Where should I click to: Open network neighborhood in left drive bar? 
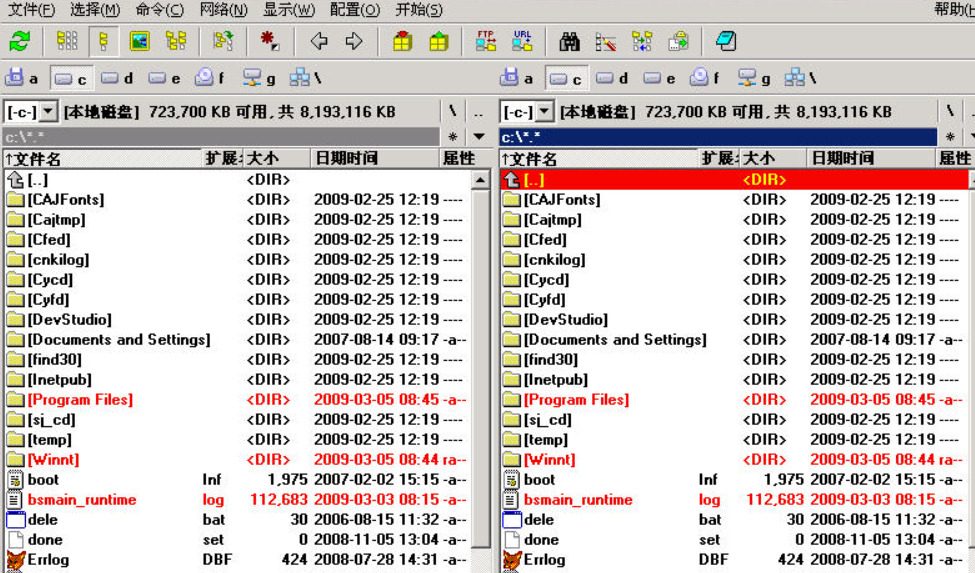306,78
